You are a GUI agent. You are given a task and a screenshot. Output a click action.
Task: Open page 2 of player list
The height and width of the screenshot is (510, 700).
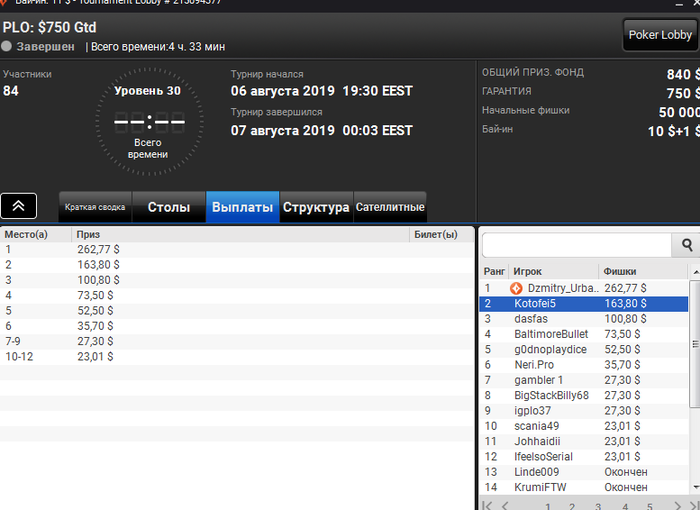[572, 507]
